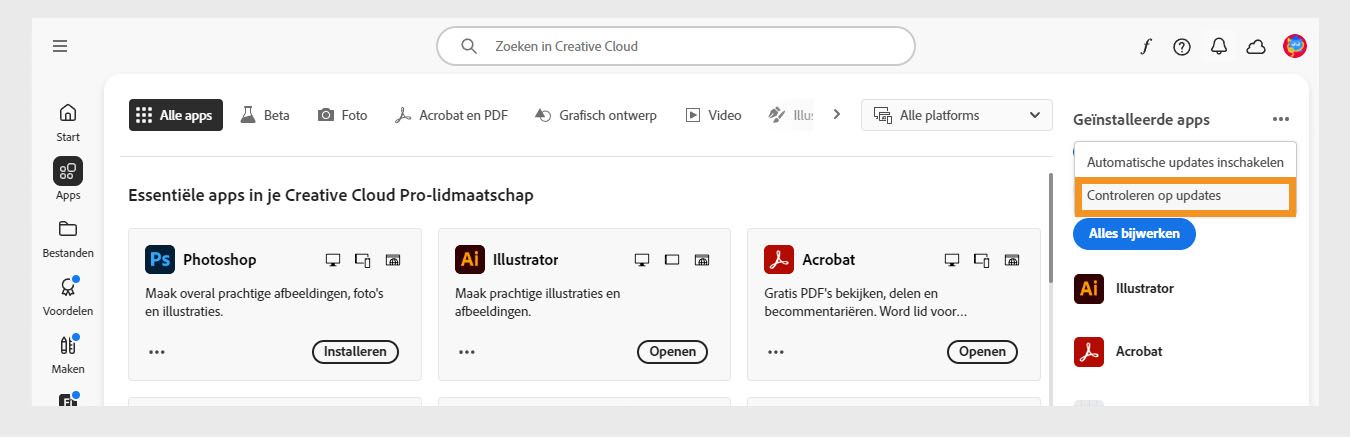Click Photoshop's mobile and tablet platform icon

pos(363,260)
